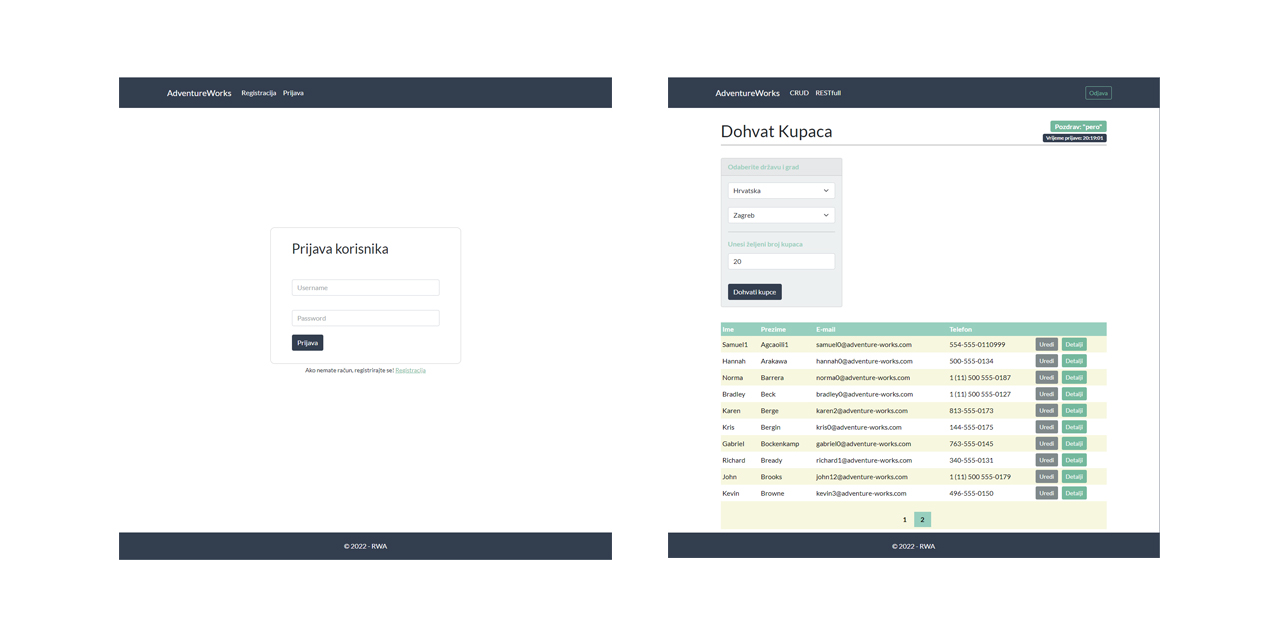
Task: Click "Uredi" for Samuel1 Agcaoili1
Action: (1045, 344)
